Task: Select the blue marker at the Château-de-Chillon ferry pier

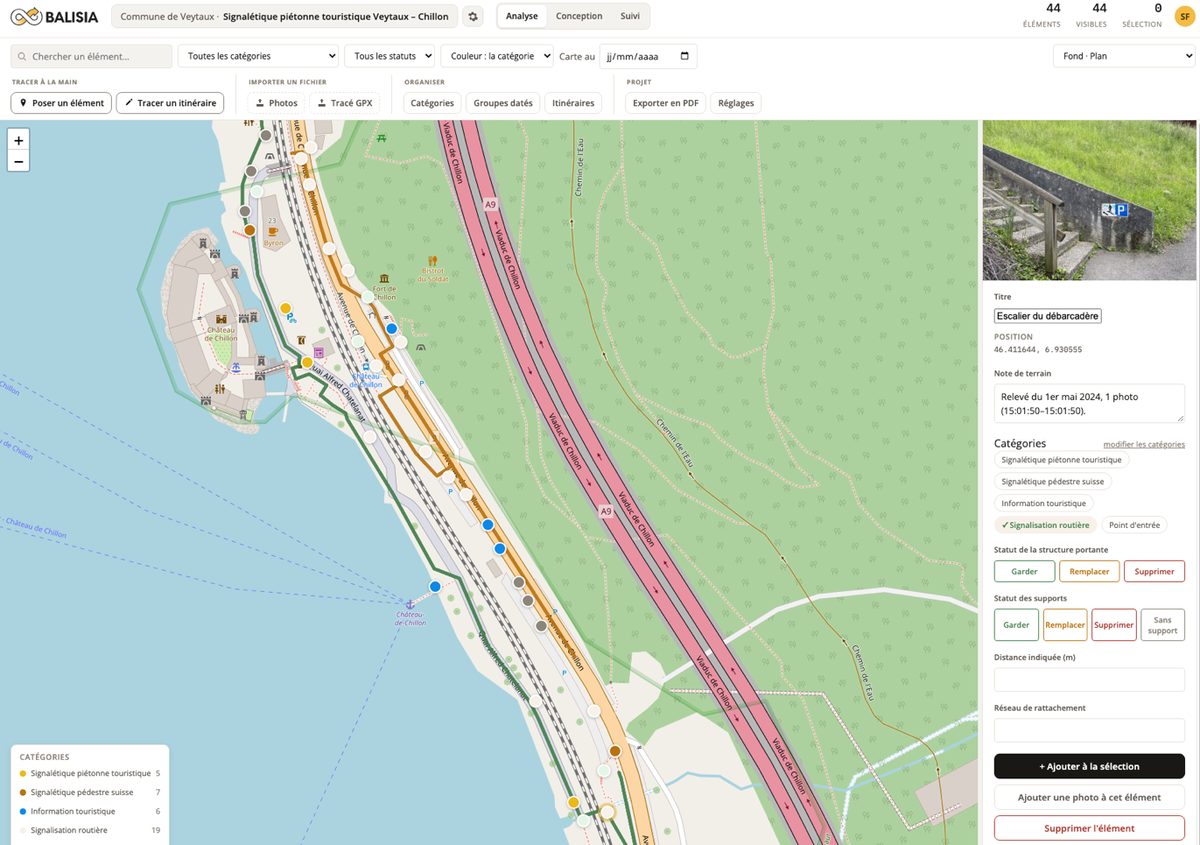Action: [435, 586]
